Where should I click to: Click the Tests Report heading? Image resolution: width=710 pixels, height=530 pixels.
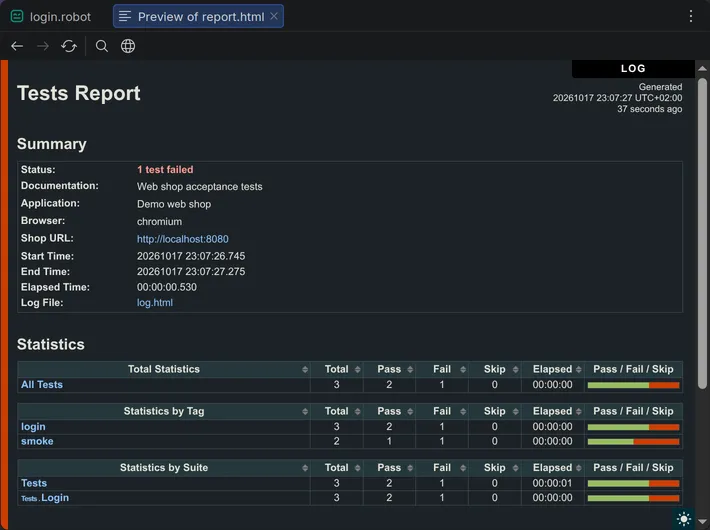tap(79, 93)
